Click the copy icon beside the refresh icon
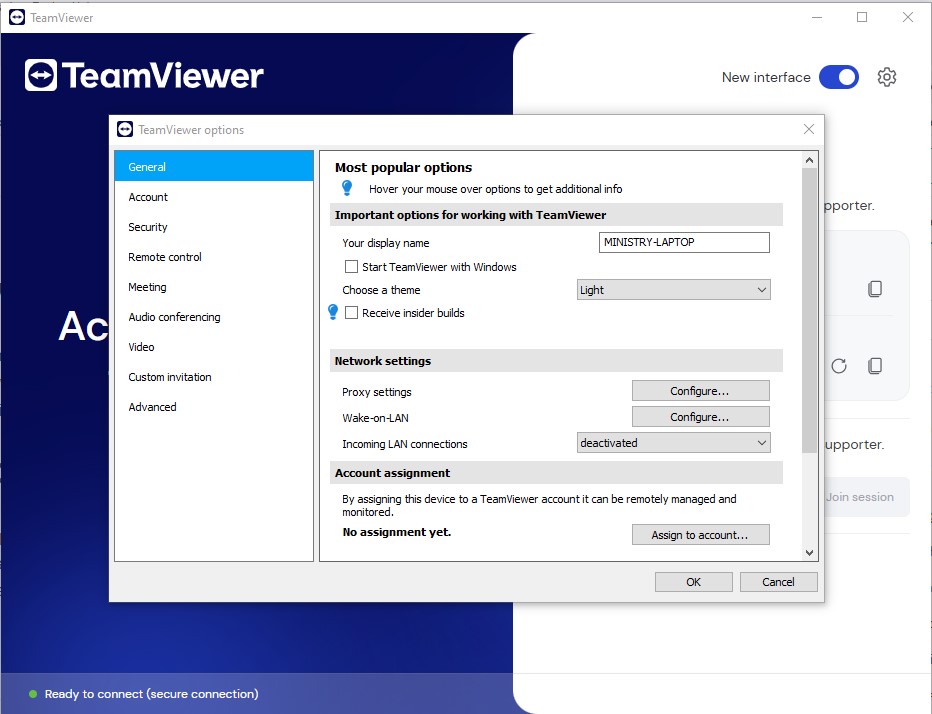 (x=875, y=366)
